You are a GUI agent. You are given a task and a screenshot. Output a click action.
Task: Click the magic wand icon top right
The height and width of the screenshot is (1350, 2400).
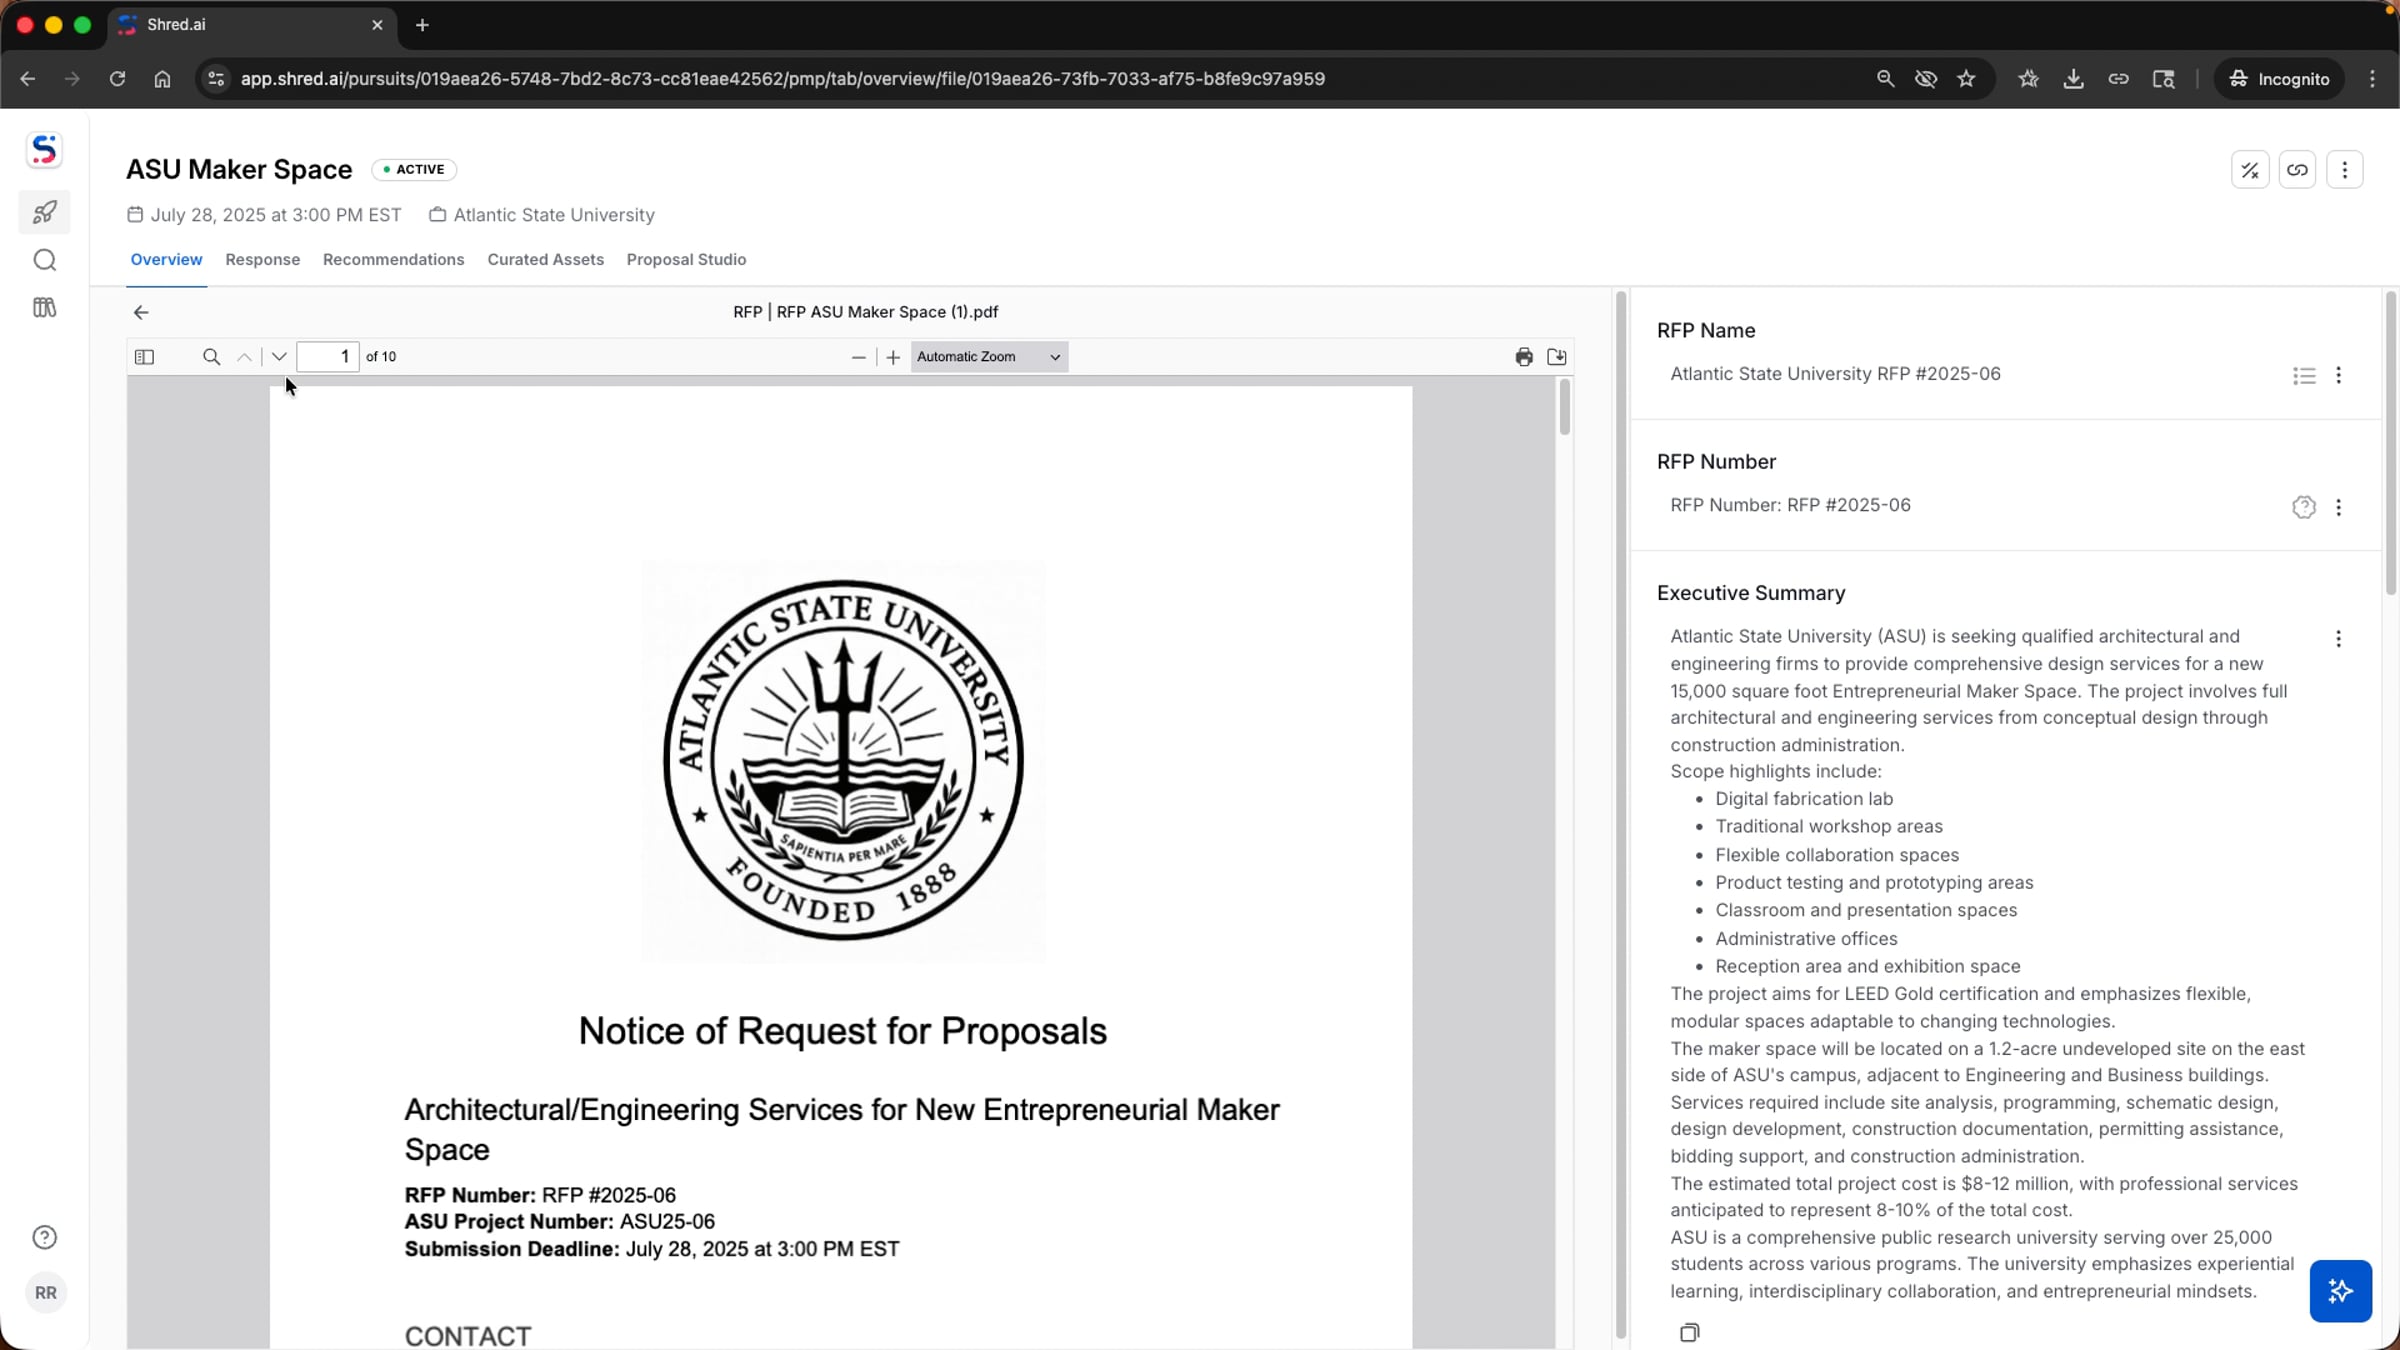click(2250, 170)
